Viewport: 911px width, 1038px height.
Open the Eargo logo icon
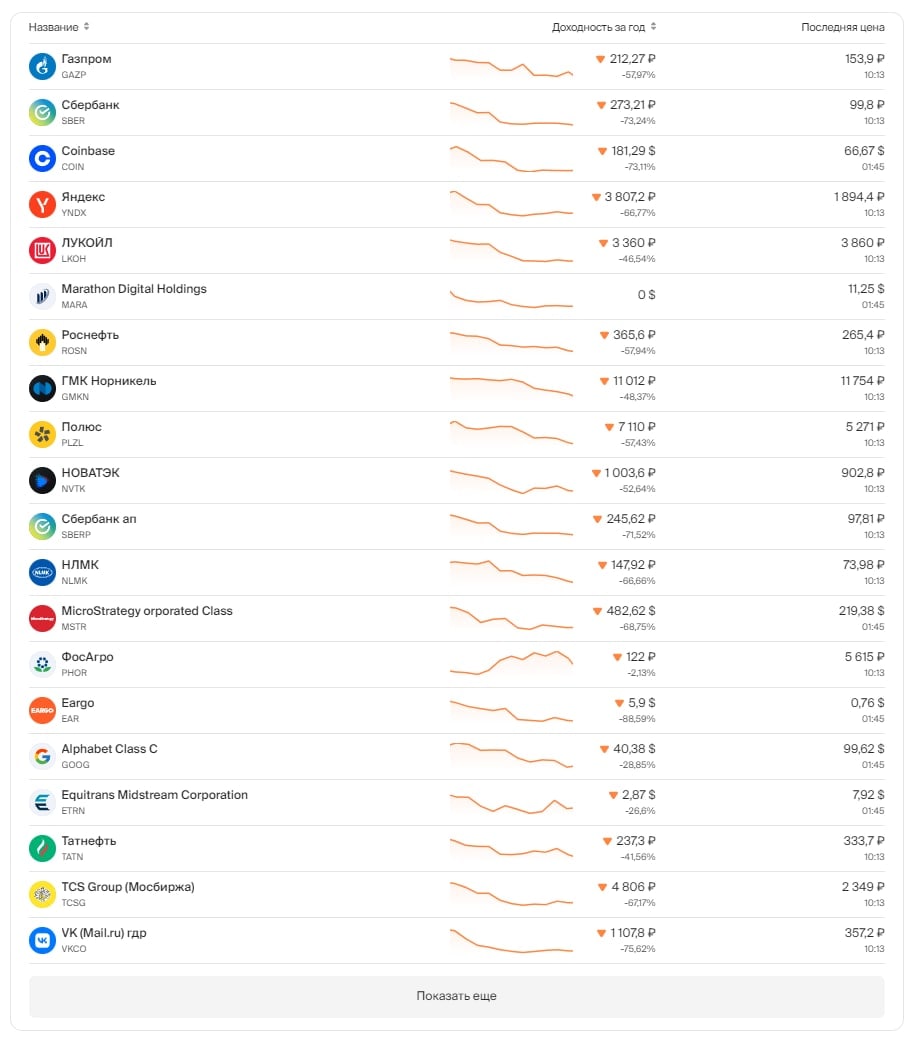(42, 711)
